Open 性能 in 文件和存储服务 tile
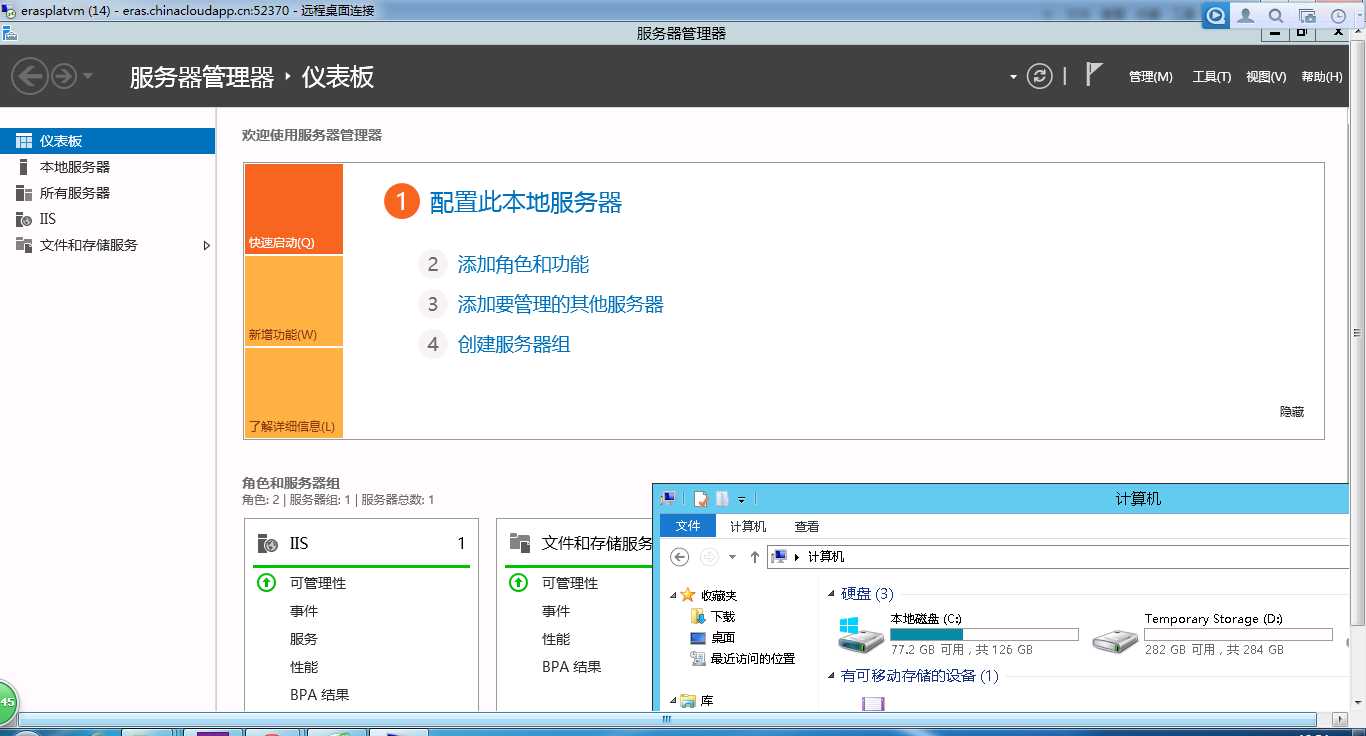Image resolution: width=1366 pixels, height=736 pixels. click(556, 639)
